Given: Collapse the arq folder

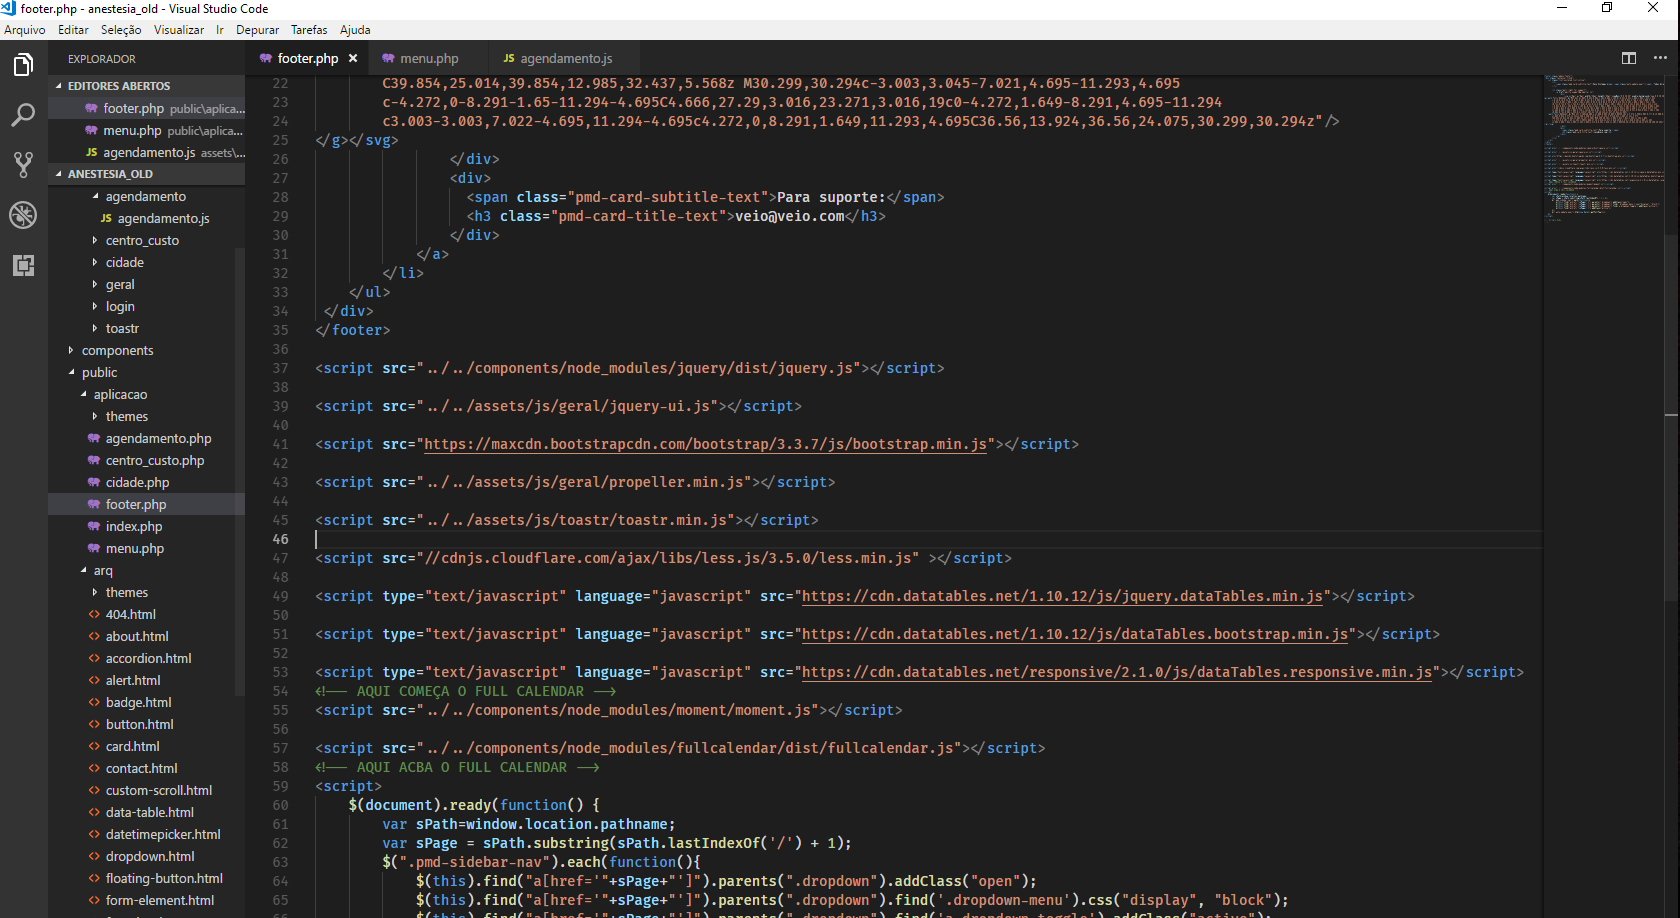Looking at the screenshot, I should tap(146, 571).
